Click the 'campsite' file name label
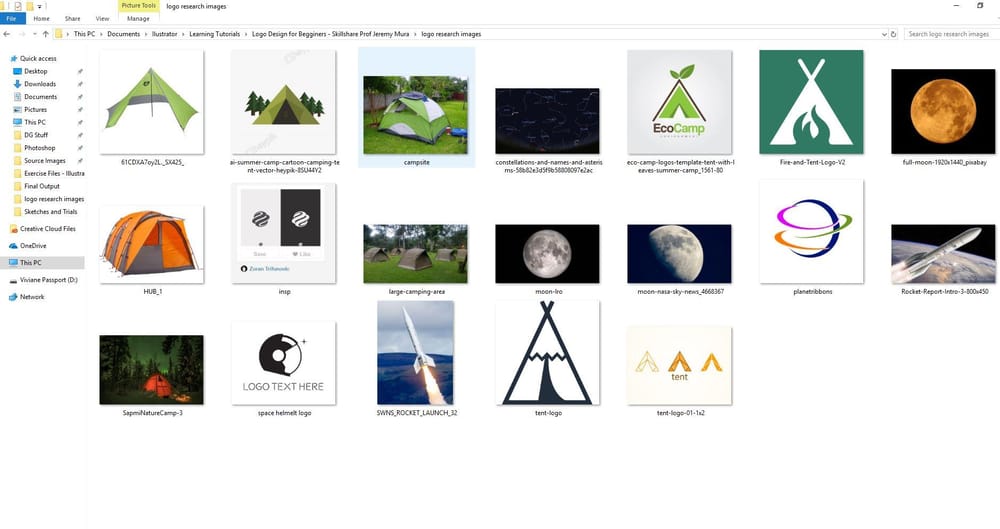The height and width of the screenshot is (529, 1000). pyautogui.click(x=416, y=162)
